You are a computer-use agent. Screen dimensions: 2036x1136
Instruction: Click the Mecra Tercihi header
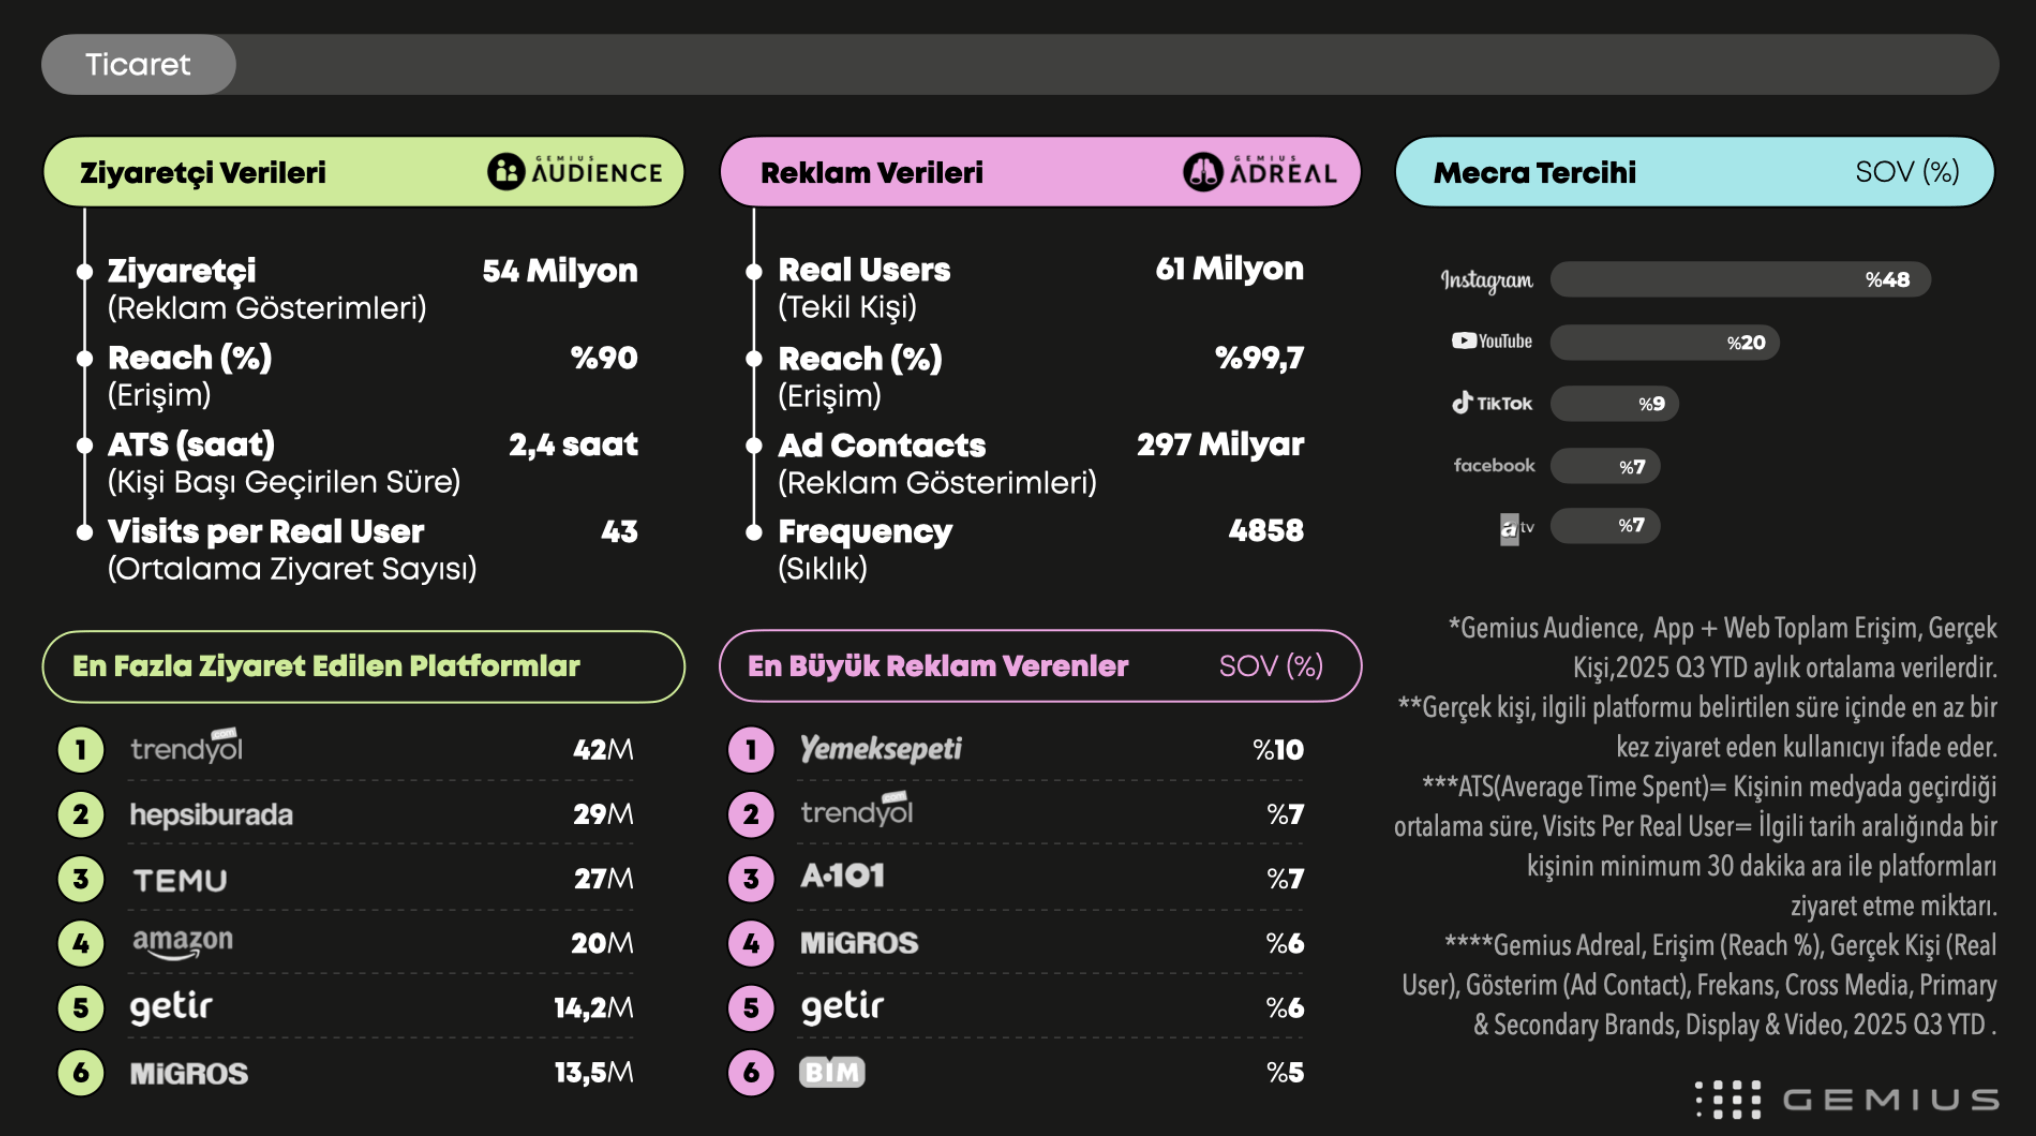point(1534,173)
